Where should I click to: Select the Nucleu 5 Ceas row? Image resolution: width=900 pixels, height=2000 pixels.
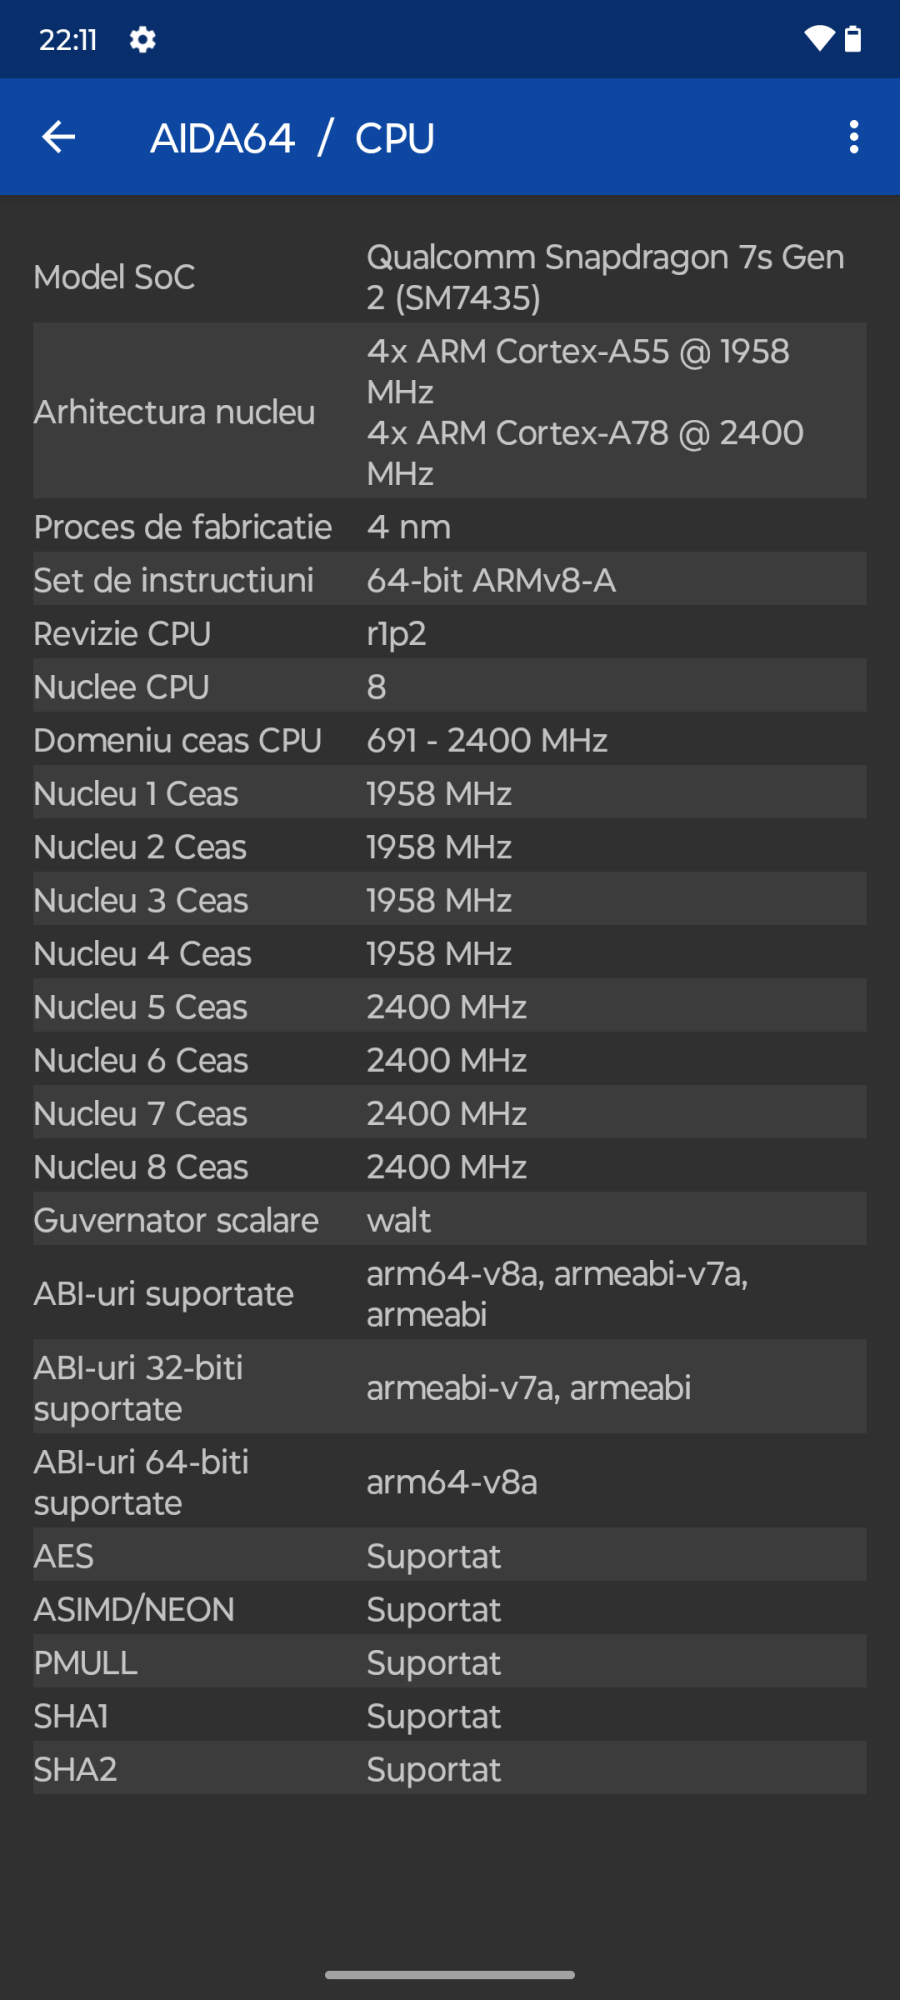449,1007
